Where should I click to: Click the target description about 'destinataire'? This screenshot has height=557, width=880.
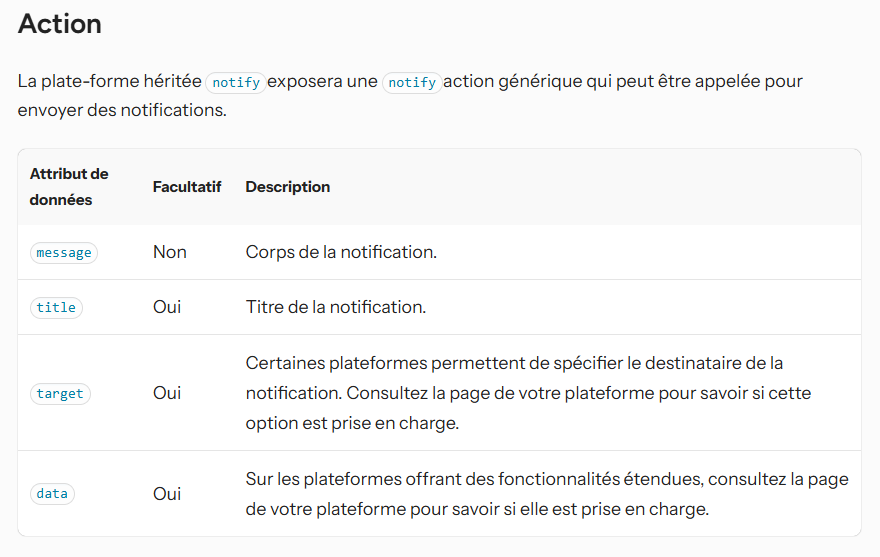(528, 393)
